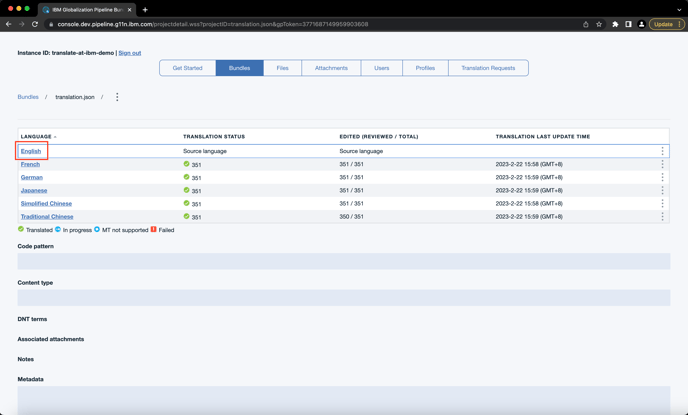This screenshot has height=415, width=688.
Task: Expand the tab search chevron in title bar
Action: point(679,10)
